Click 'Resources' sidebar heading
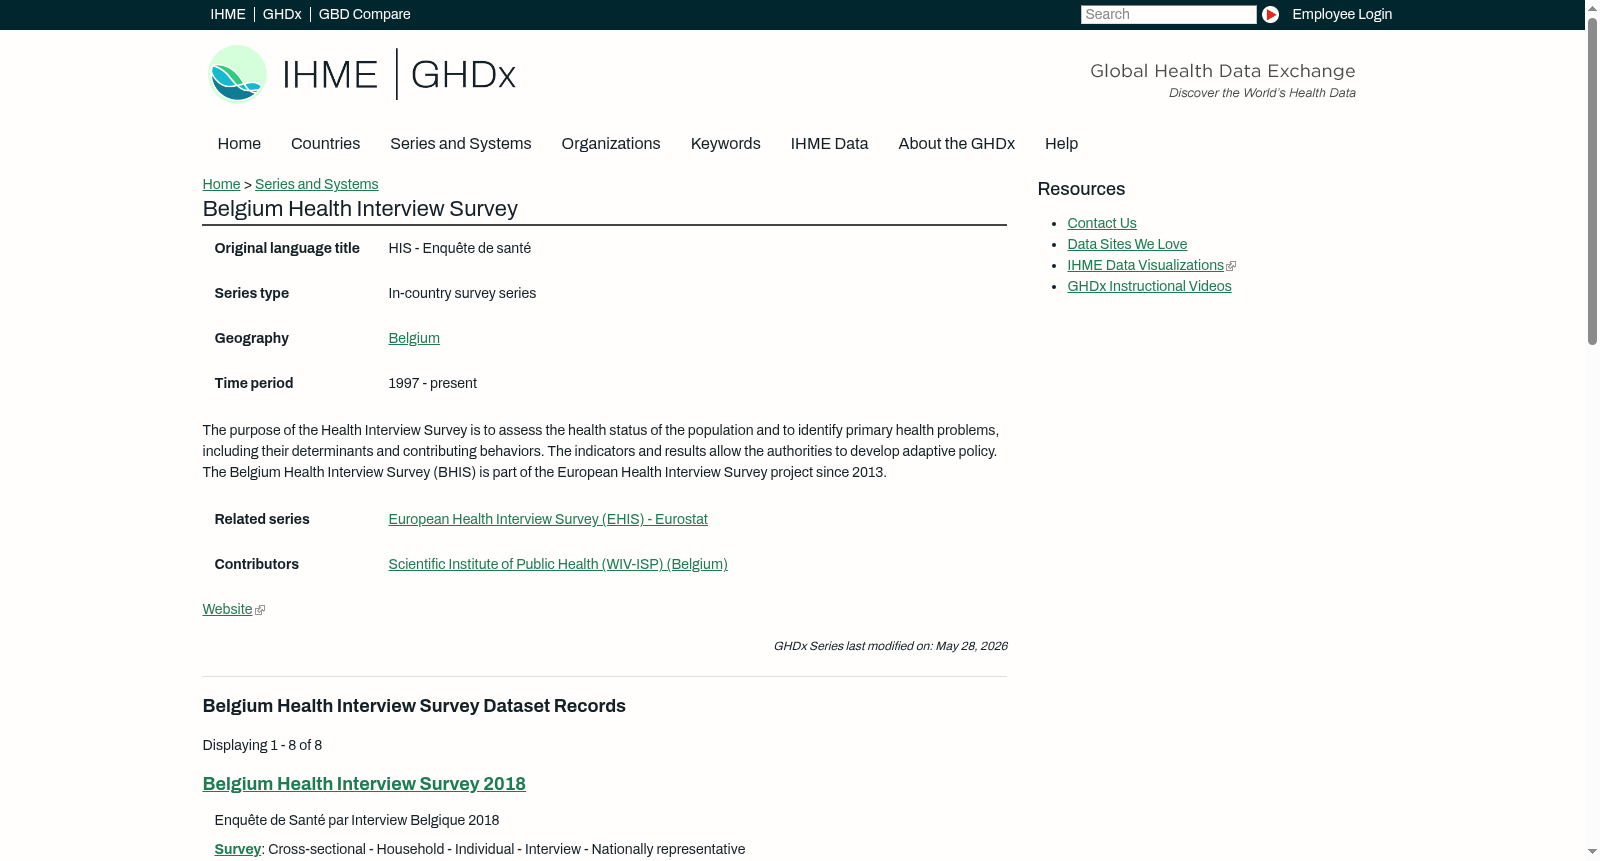Screen dimensions: 1600x861 pos(1081,189)
